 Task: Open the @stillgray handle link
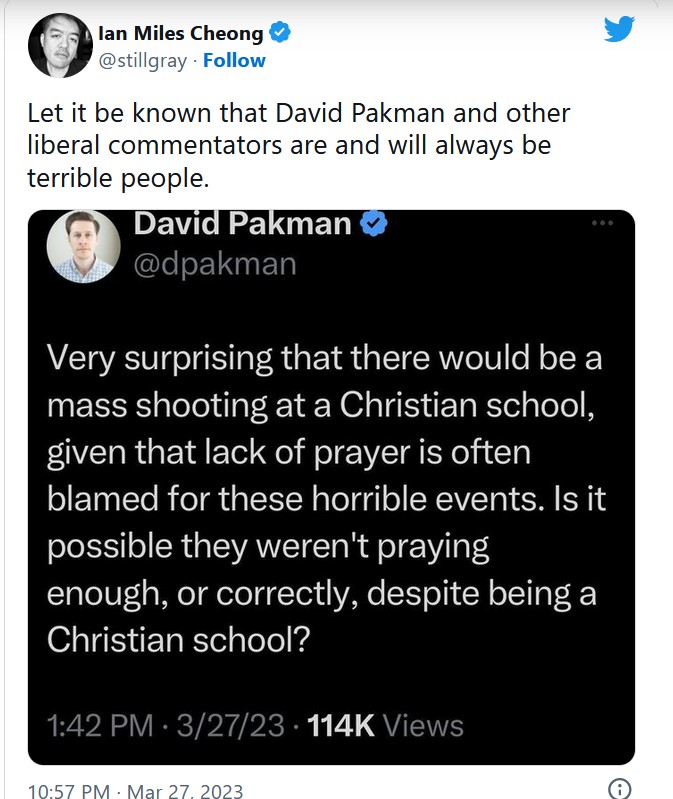(x=143, y=61)
